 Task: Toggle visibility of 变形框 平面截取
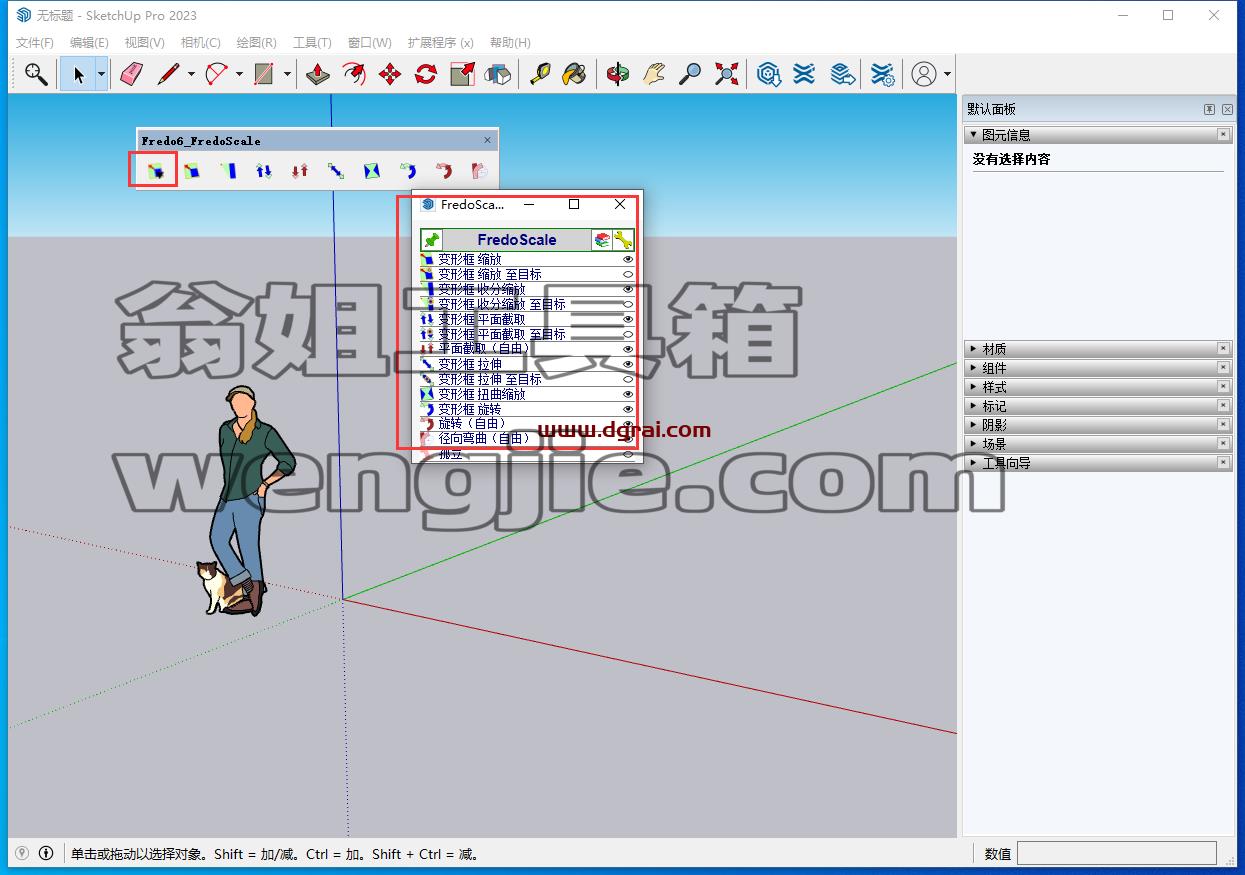click(629, 319)
